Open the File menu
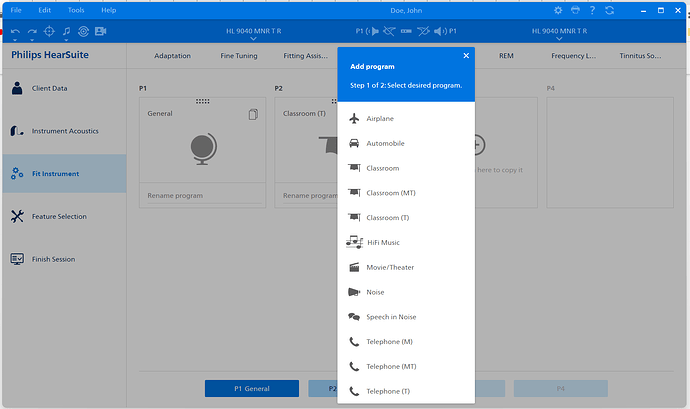This screenshot has height=409, width=690. coord(16,10)
